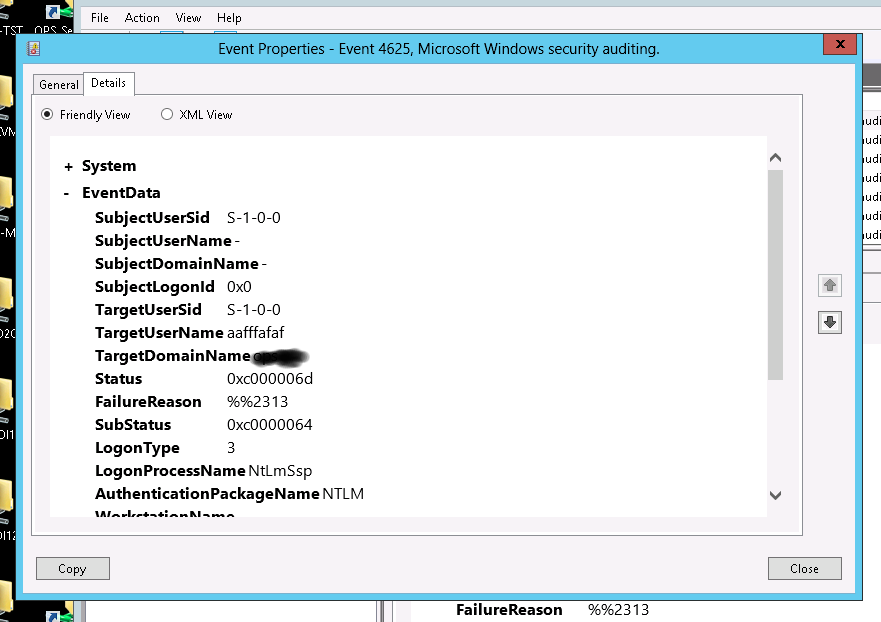Close the Event Properties dialog with X
The width and height of the screenshot is (881, 622).
tap(840, 44)
